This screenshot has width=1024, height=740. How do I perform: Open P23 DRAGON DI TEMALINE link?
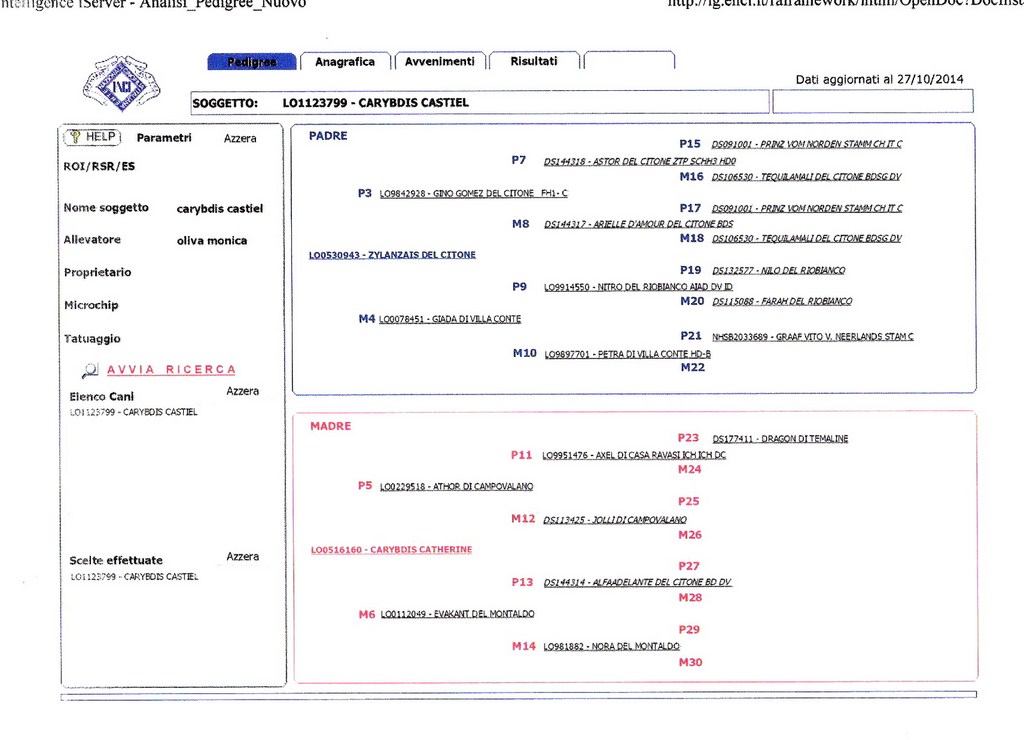click(780, 439)
